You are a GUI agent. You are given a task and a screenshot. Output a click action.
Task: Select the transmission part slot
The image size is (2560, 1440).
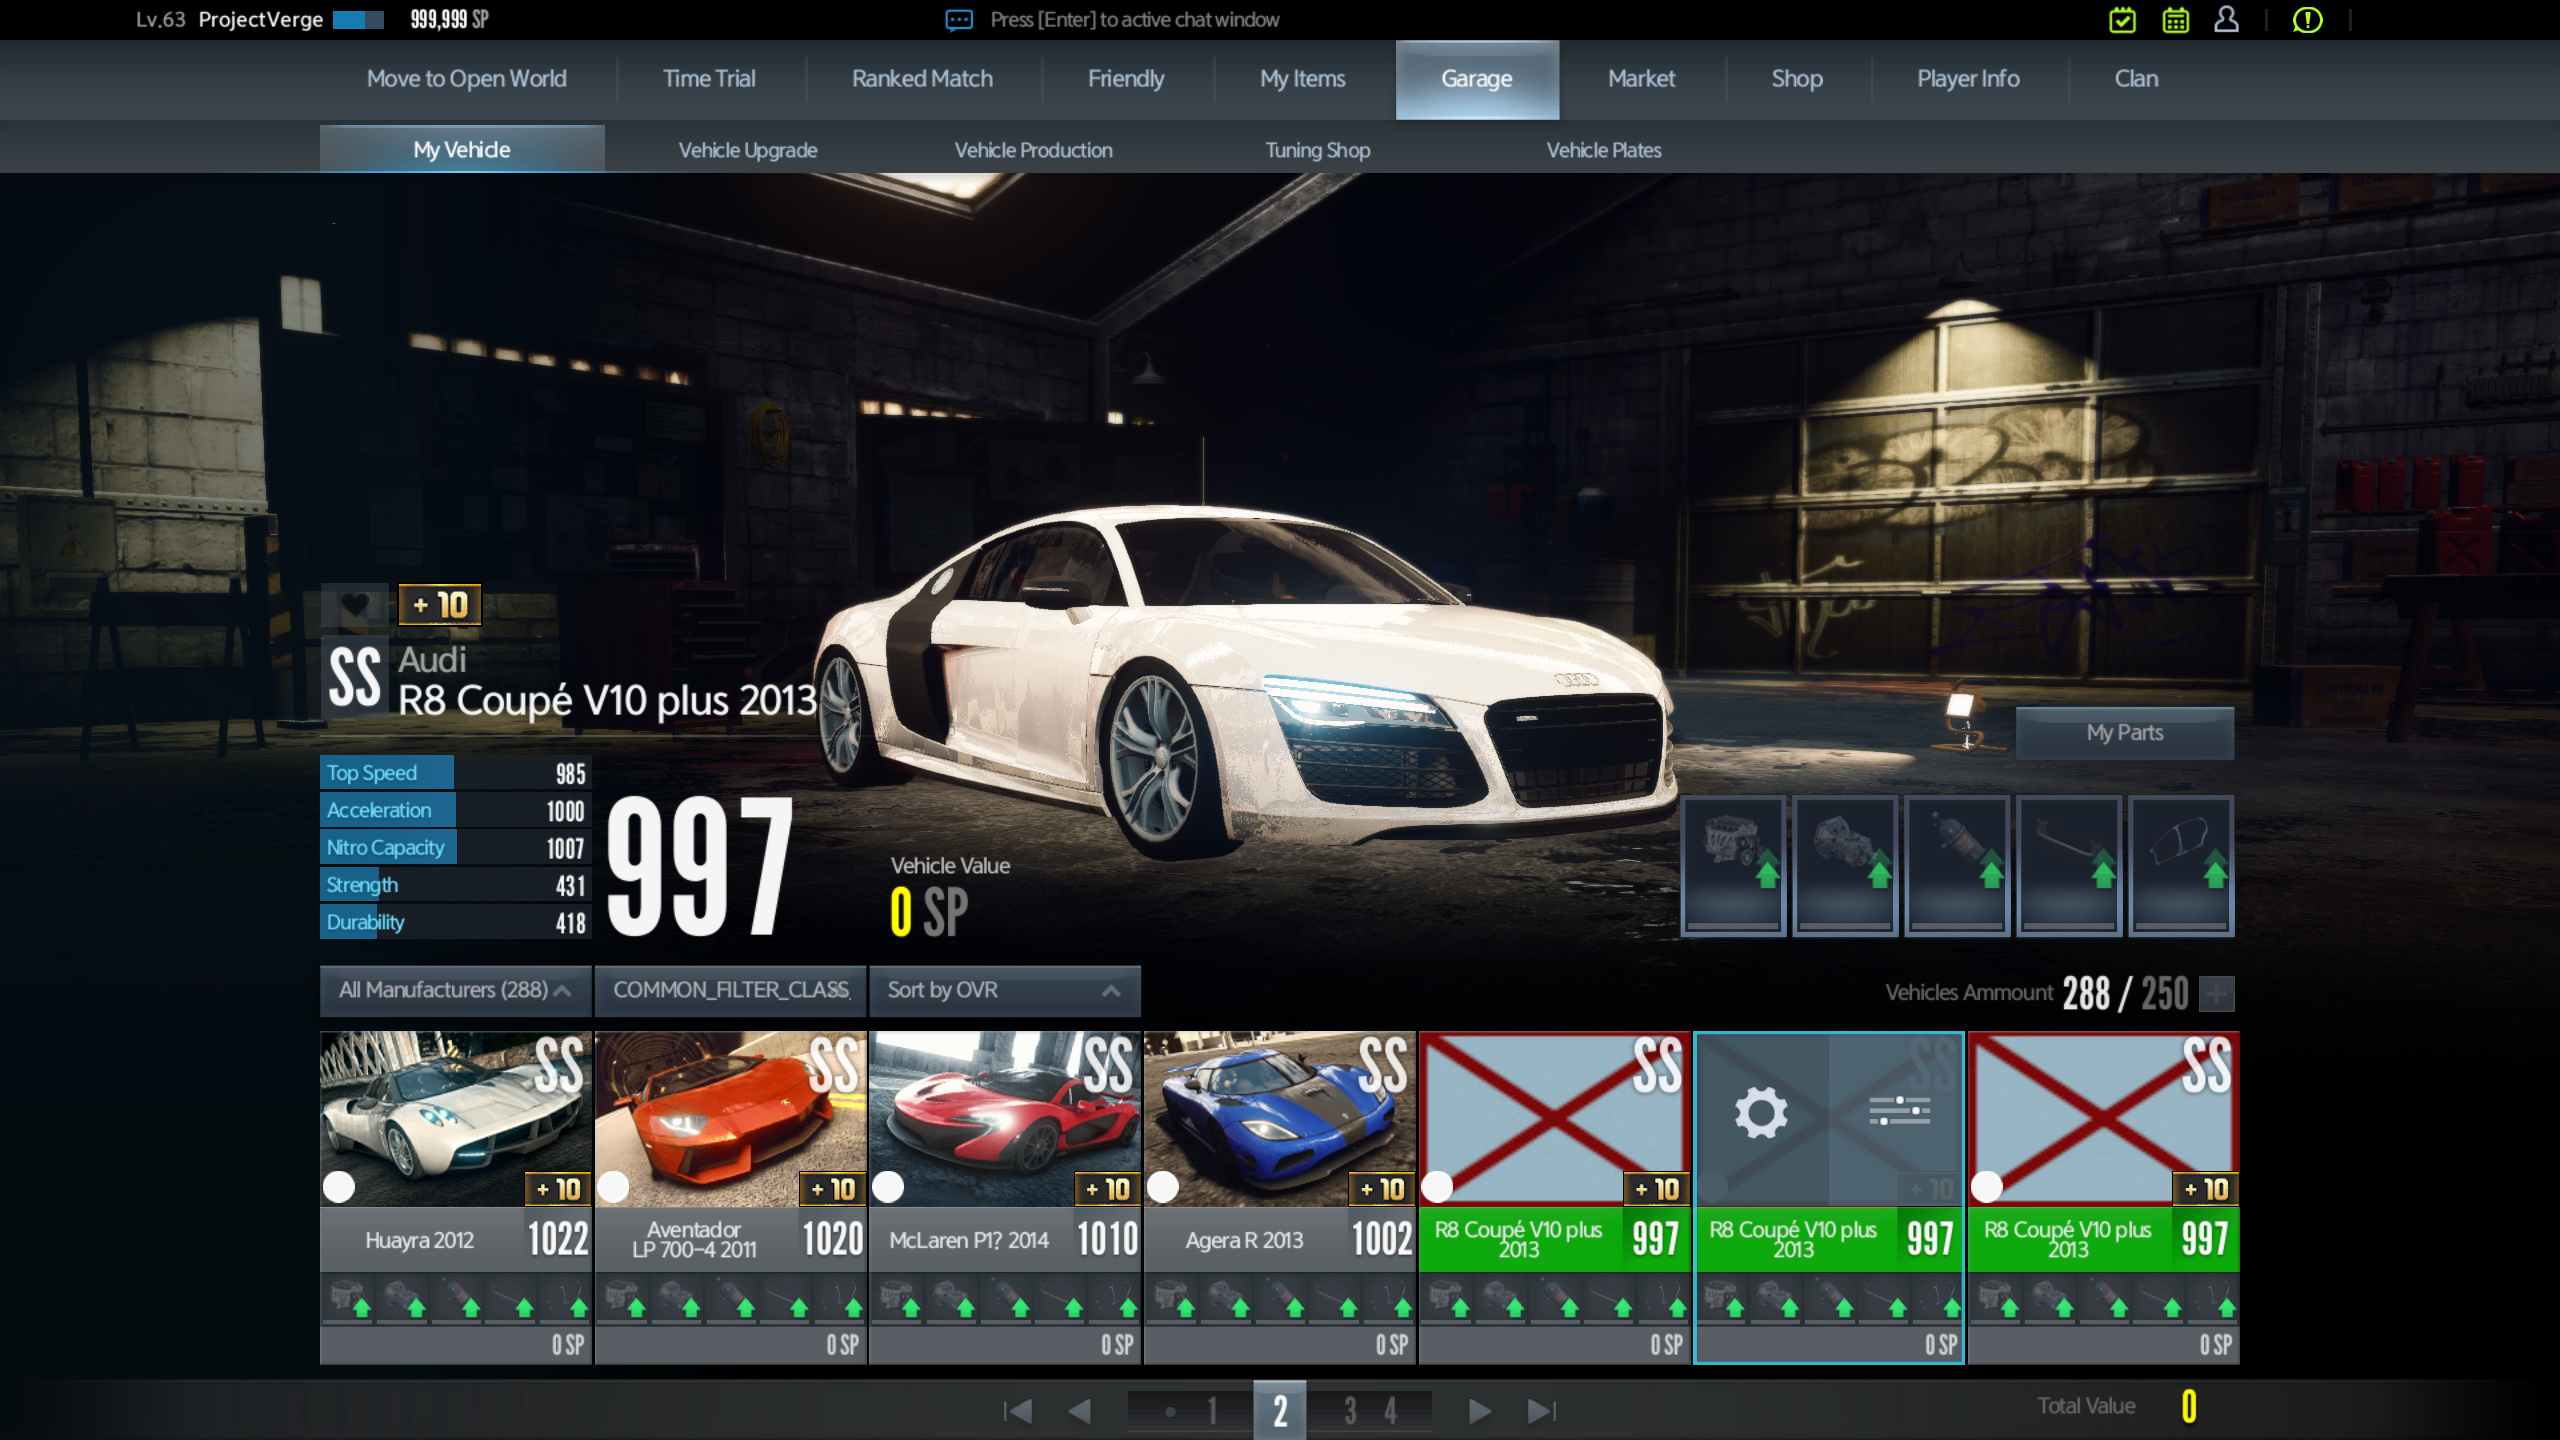point(1845,865)
